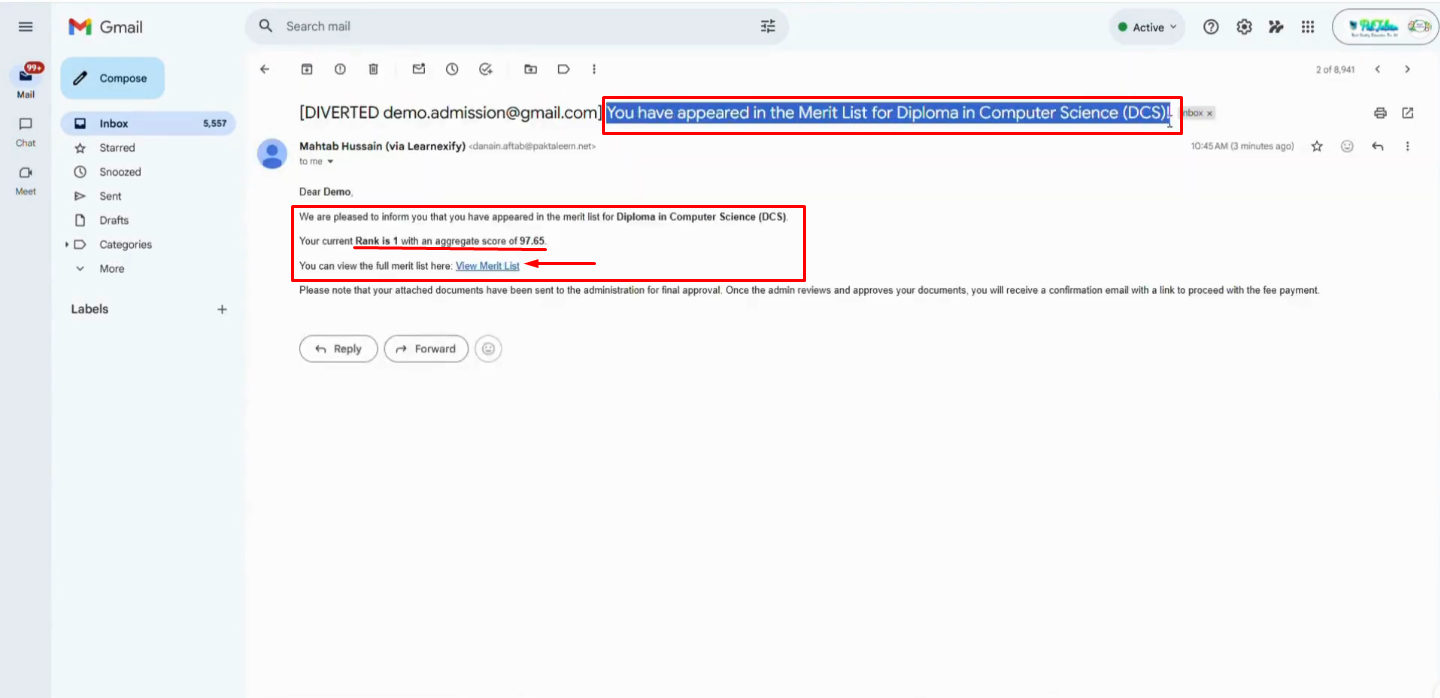Viewport: 1440px width, 698px height.
Task: Open the Google apps grid
Action: click(1308, 27)
